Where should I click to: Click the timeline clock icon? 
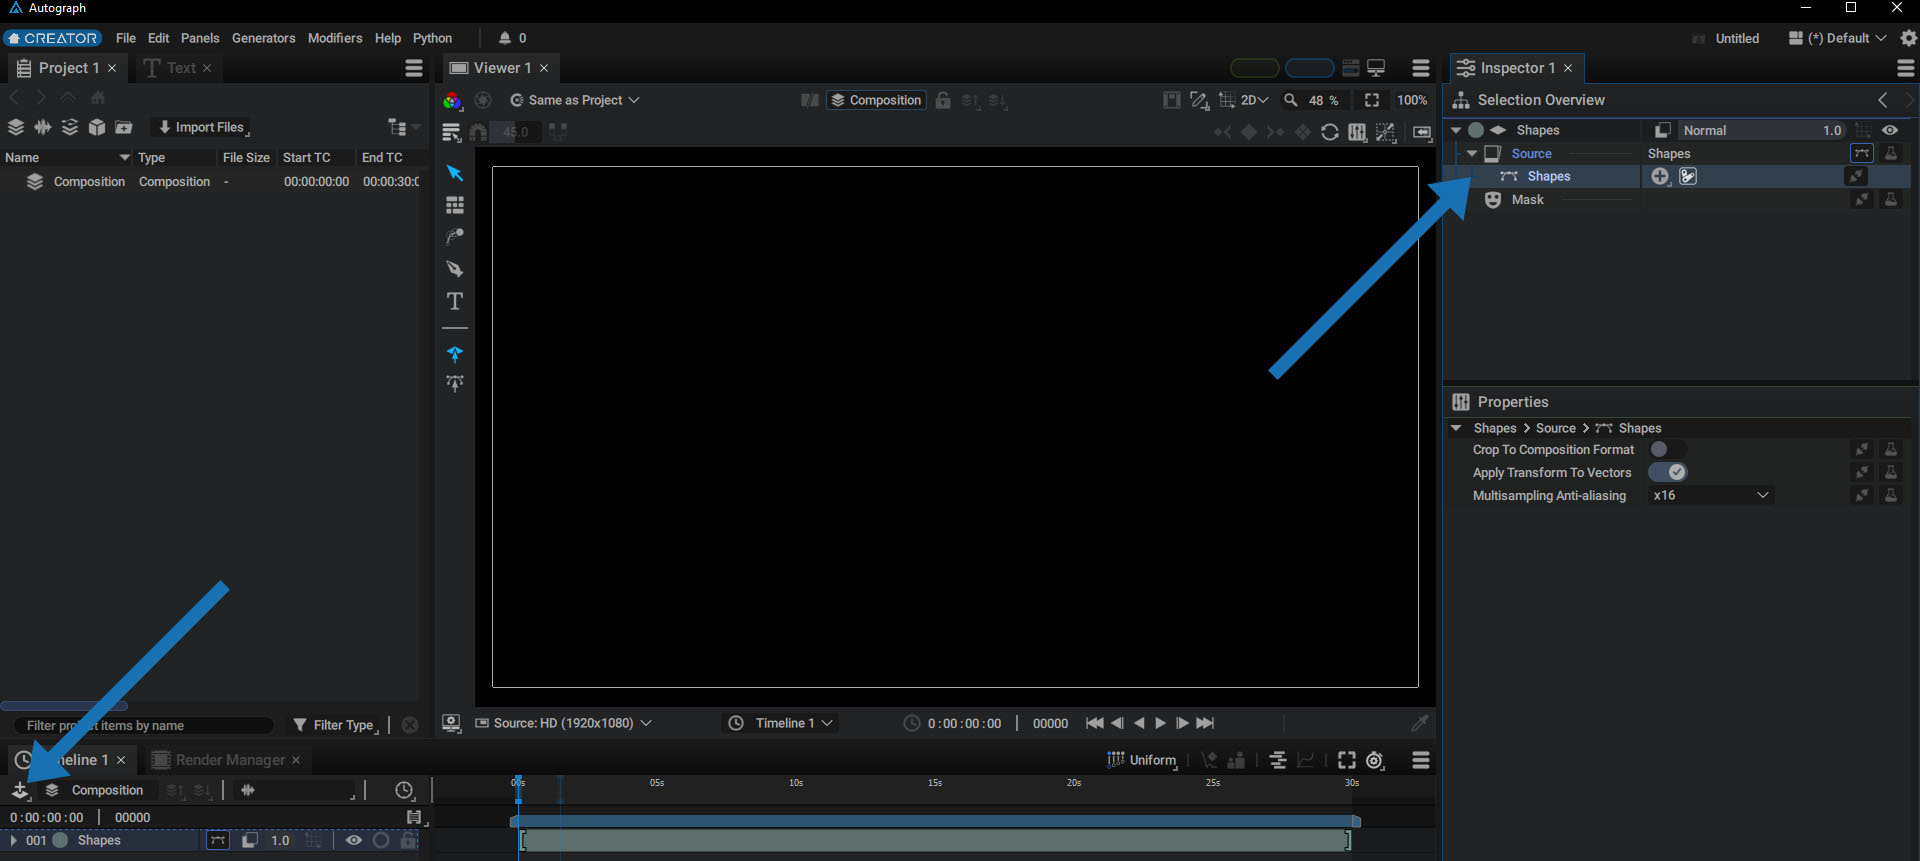(x=404, y=790)
